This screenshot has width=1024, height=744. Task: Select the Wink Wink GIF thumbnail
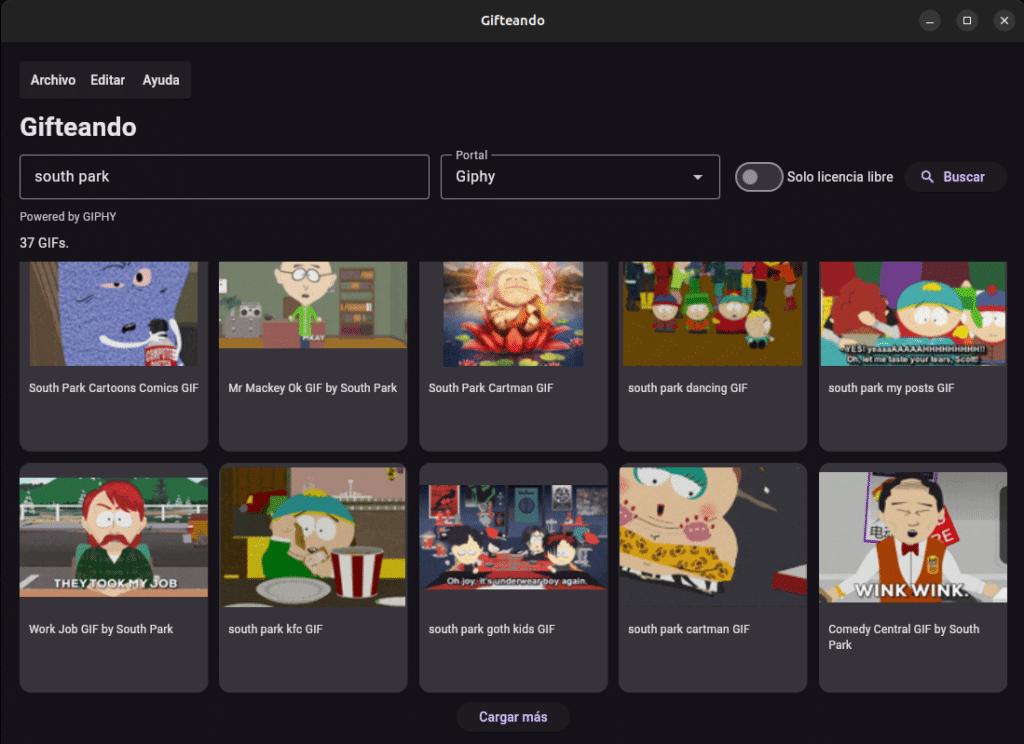913,537
